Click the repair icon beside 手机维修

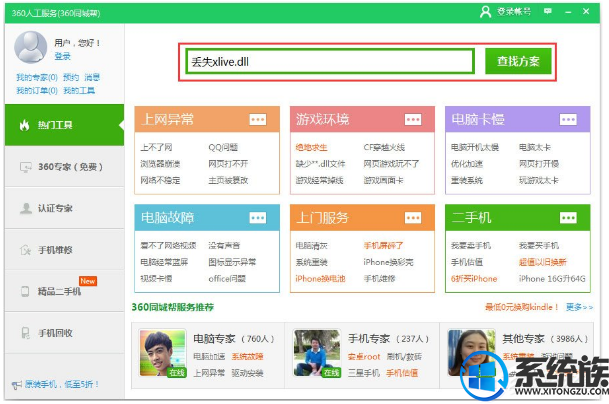click(x=25, y=250)
